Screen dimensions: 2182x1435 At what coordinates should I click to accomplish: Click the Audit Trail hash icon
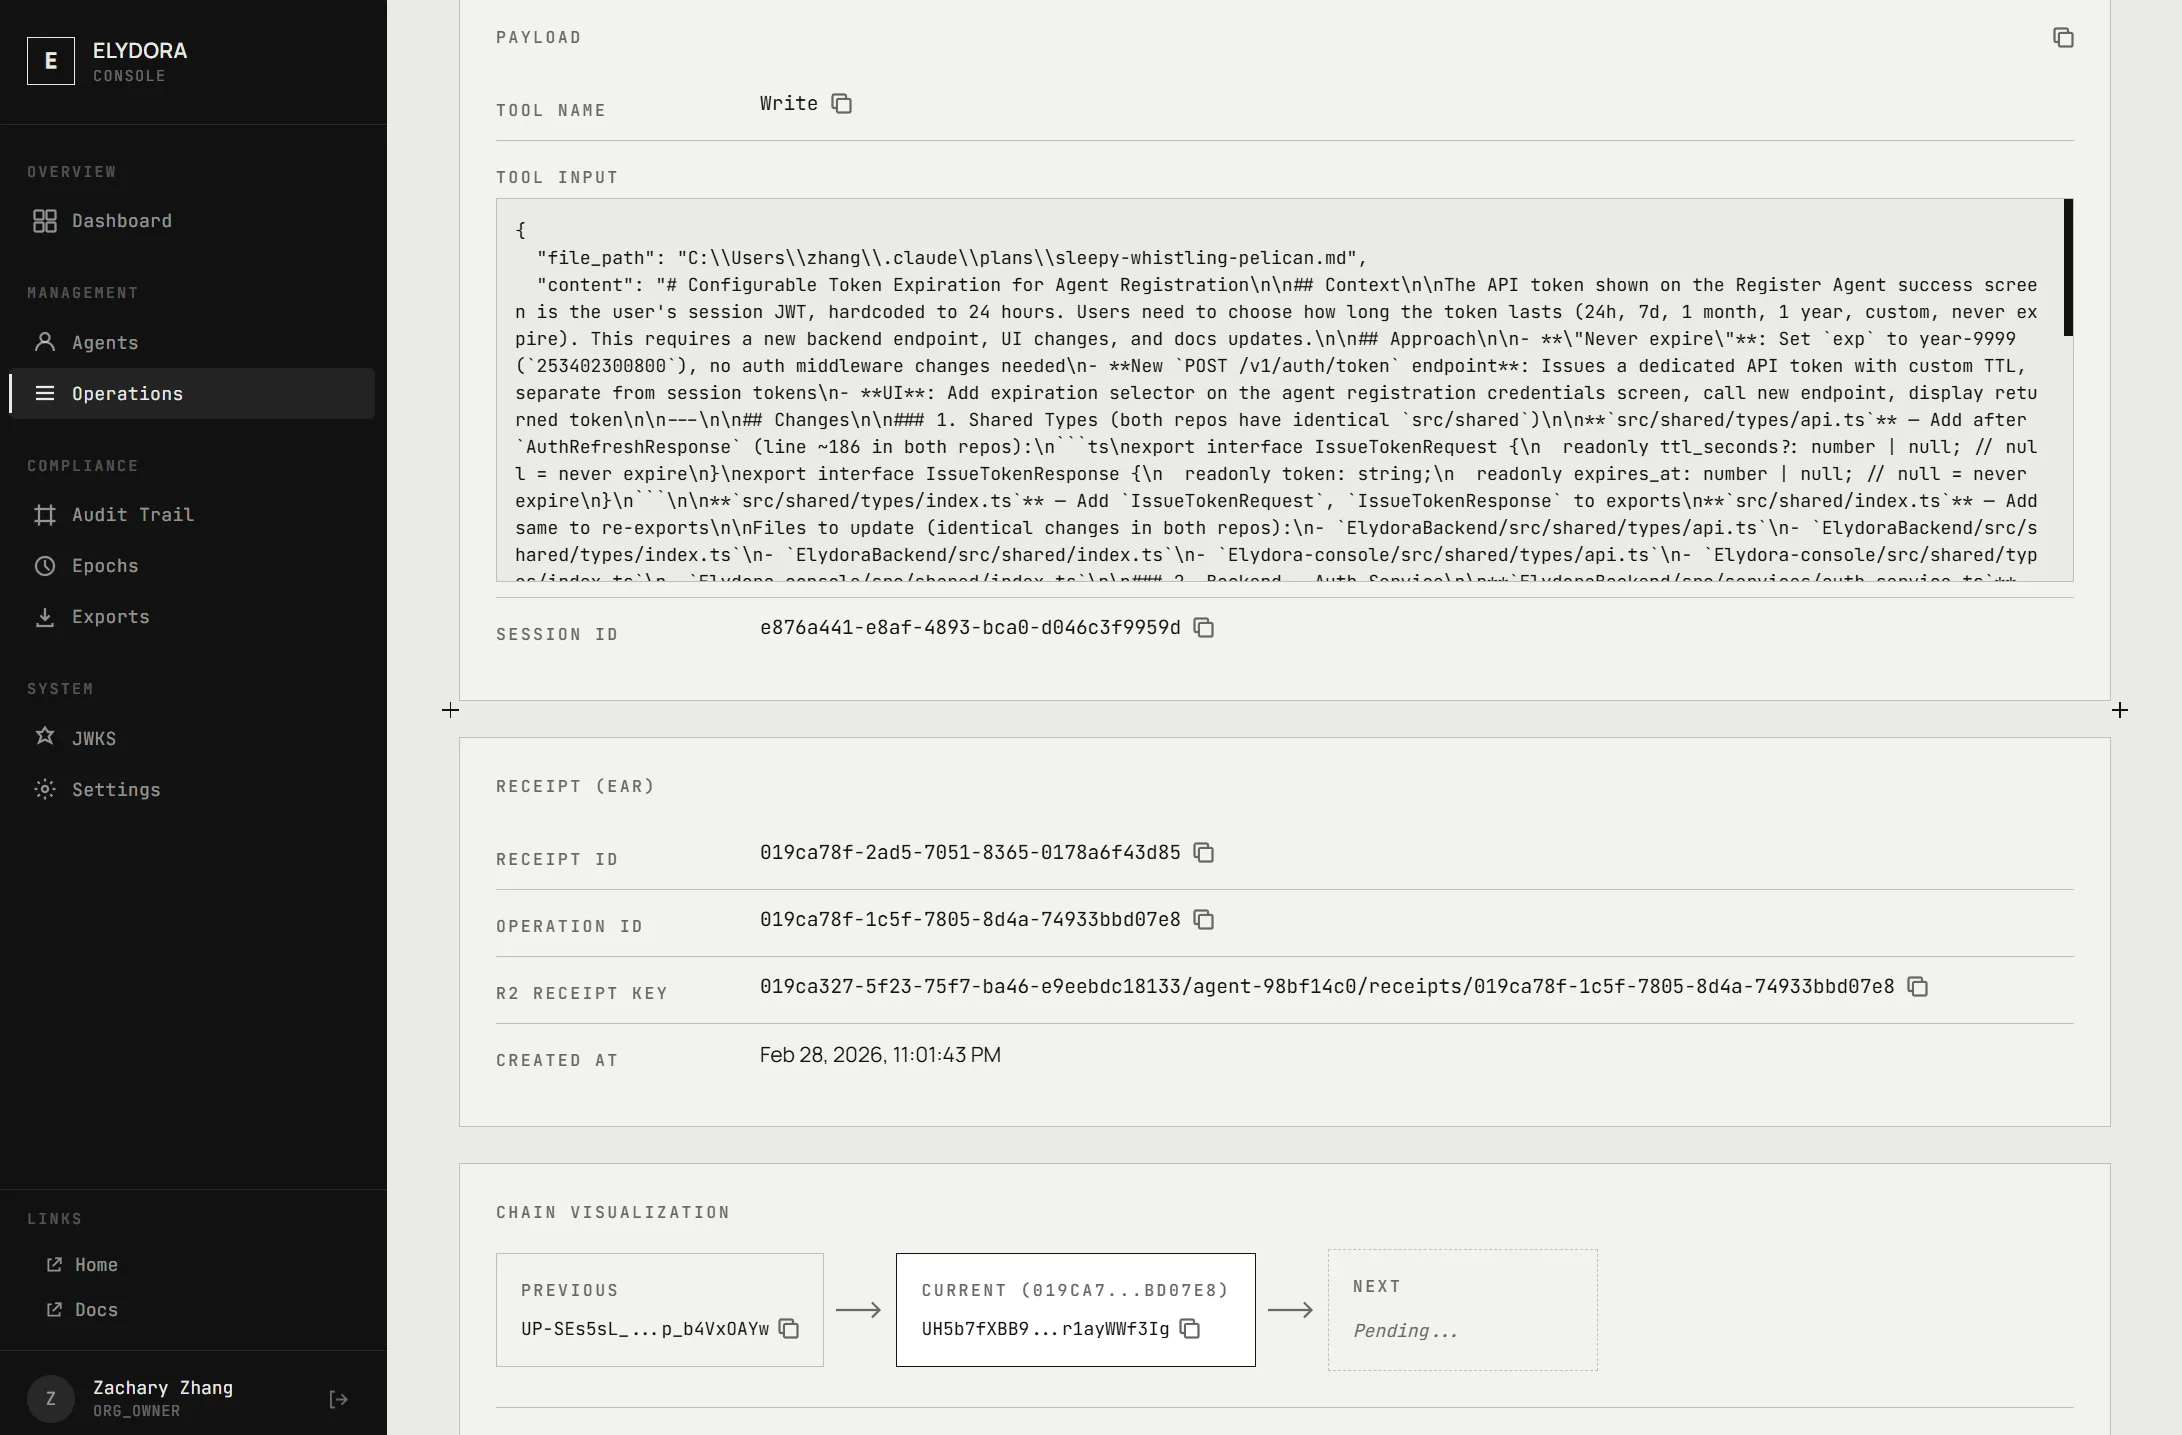[x=45, y=514]
